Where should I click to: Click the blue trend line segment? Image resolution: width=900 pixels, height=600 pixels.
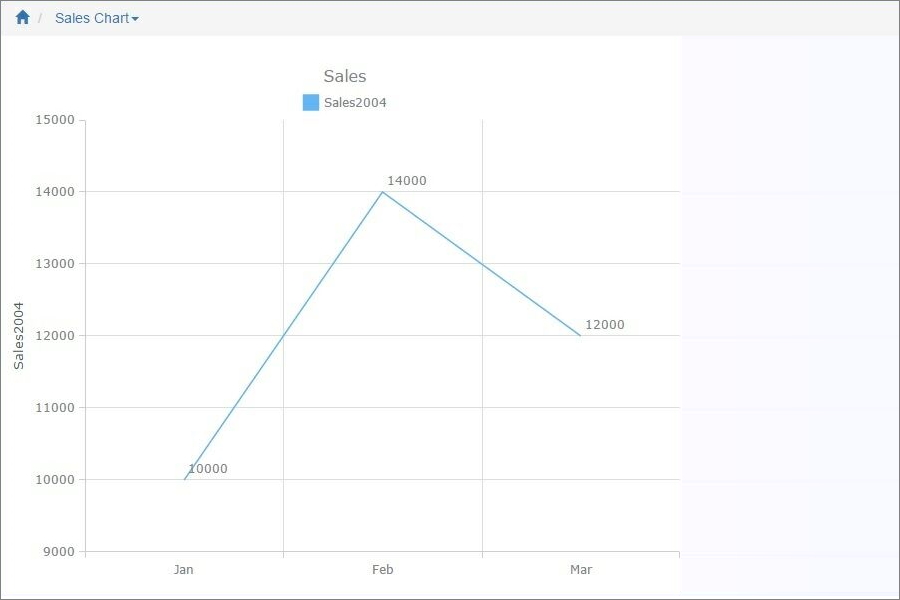[x=285, y=335]
